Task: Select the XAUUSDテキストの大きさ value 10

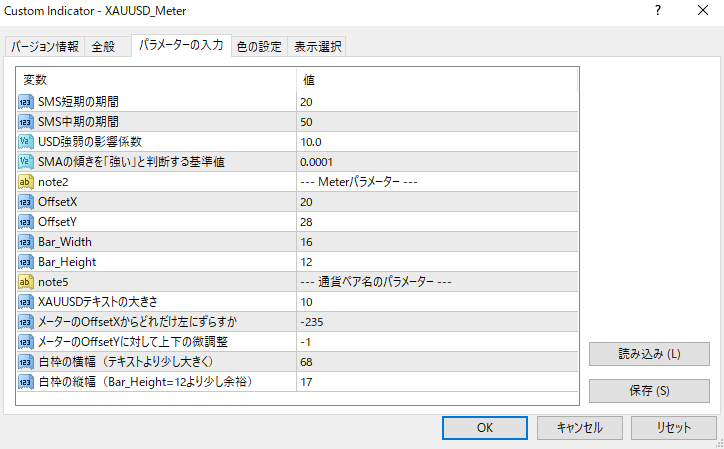Action: click(x=437, y=302)
